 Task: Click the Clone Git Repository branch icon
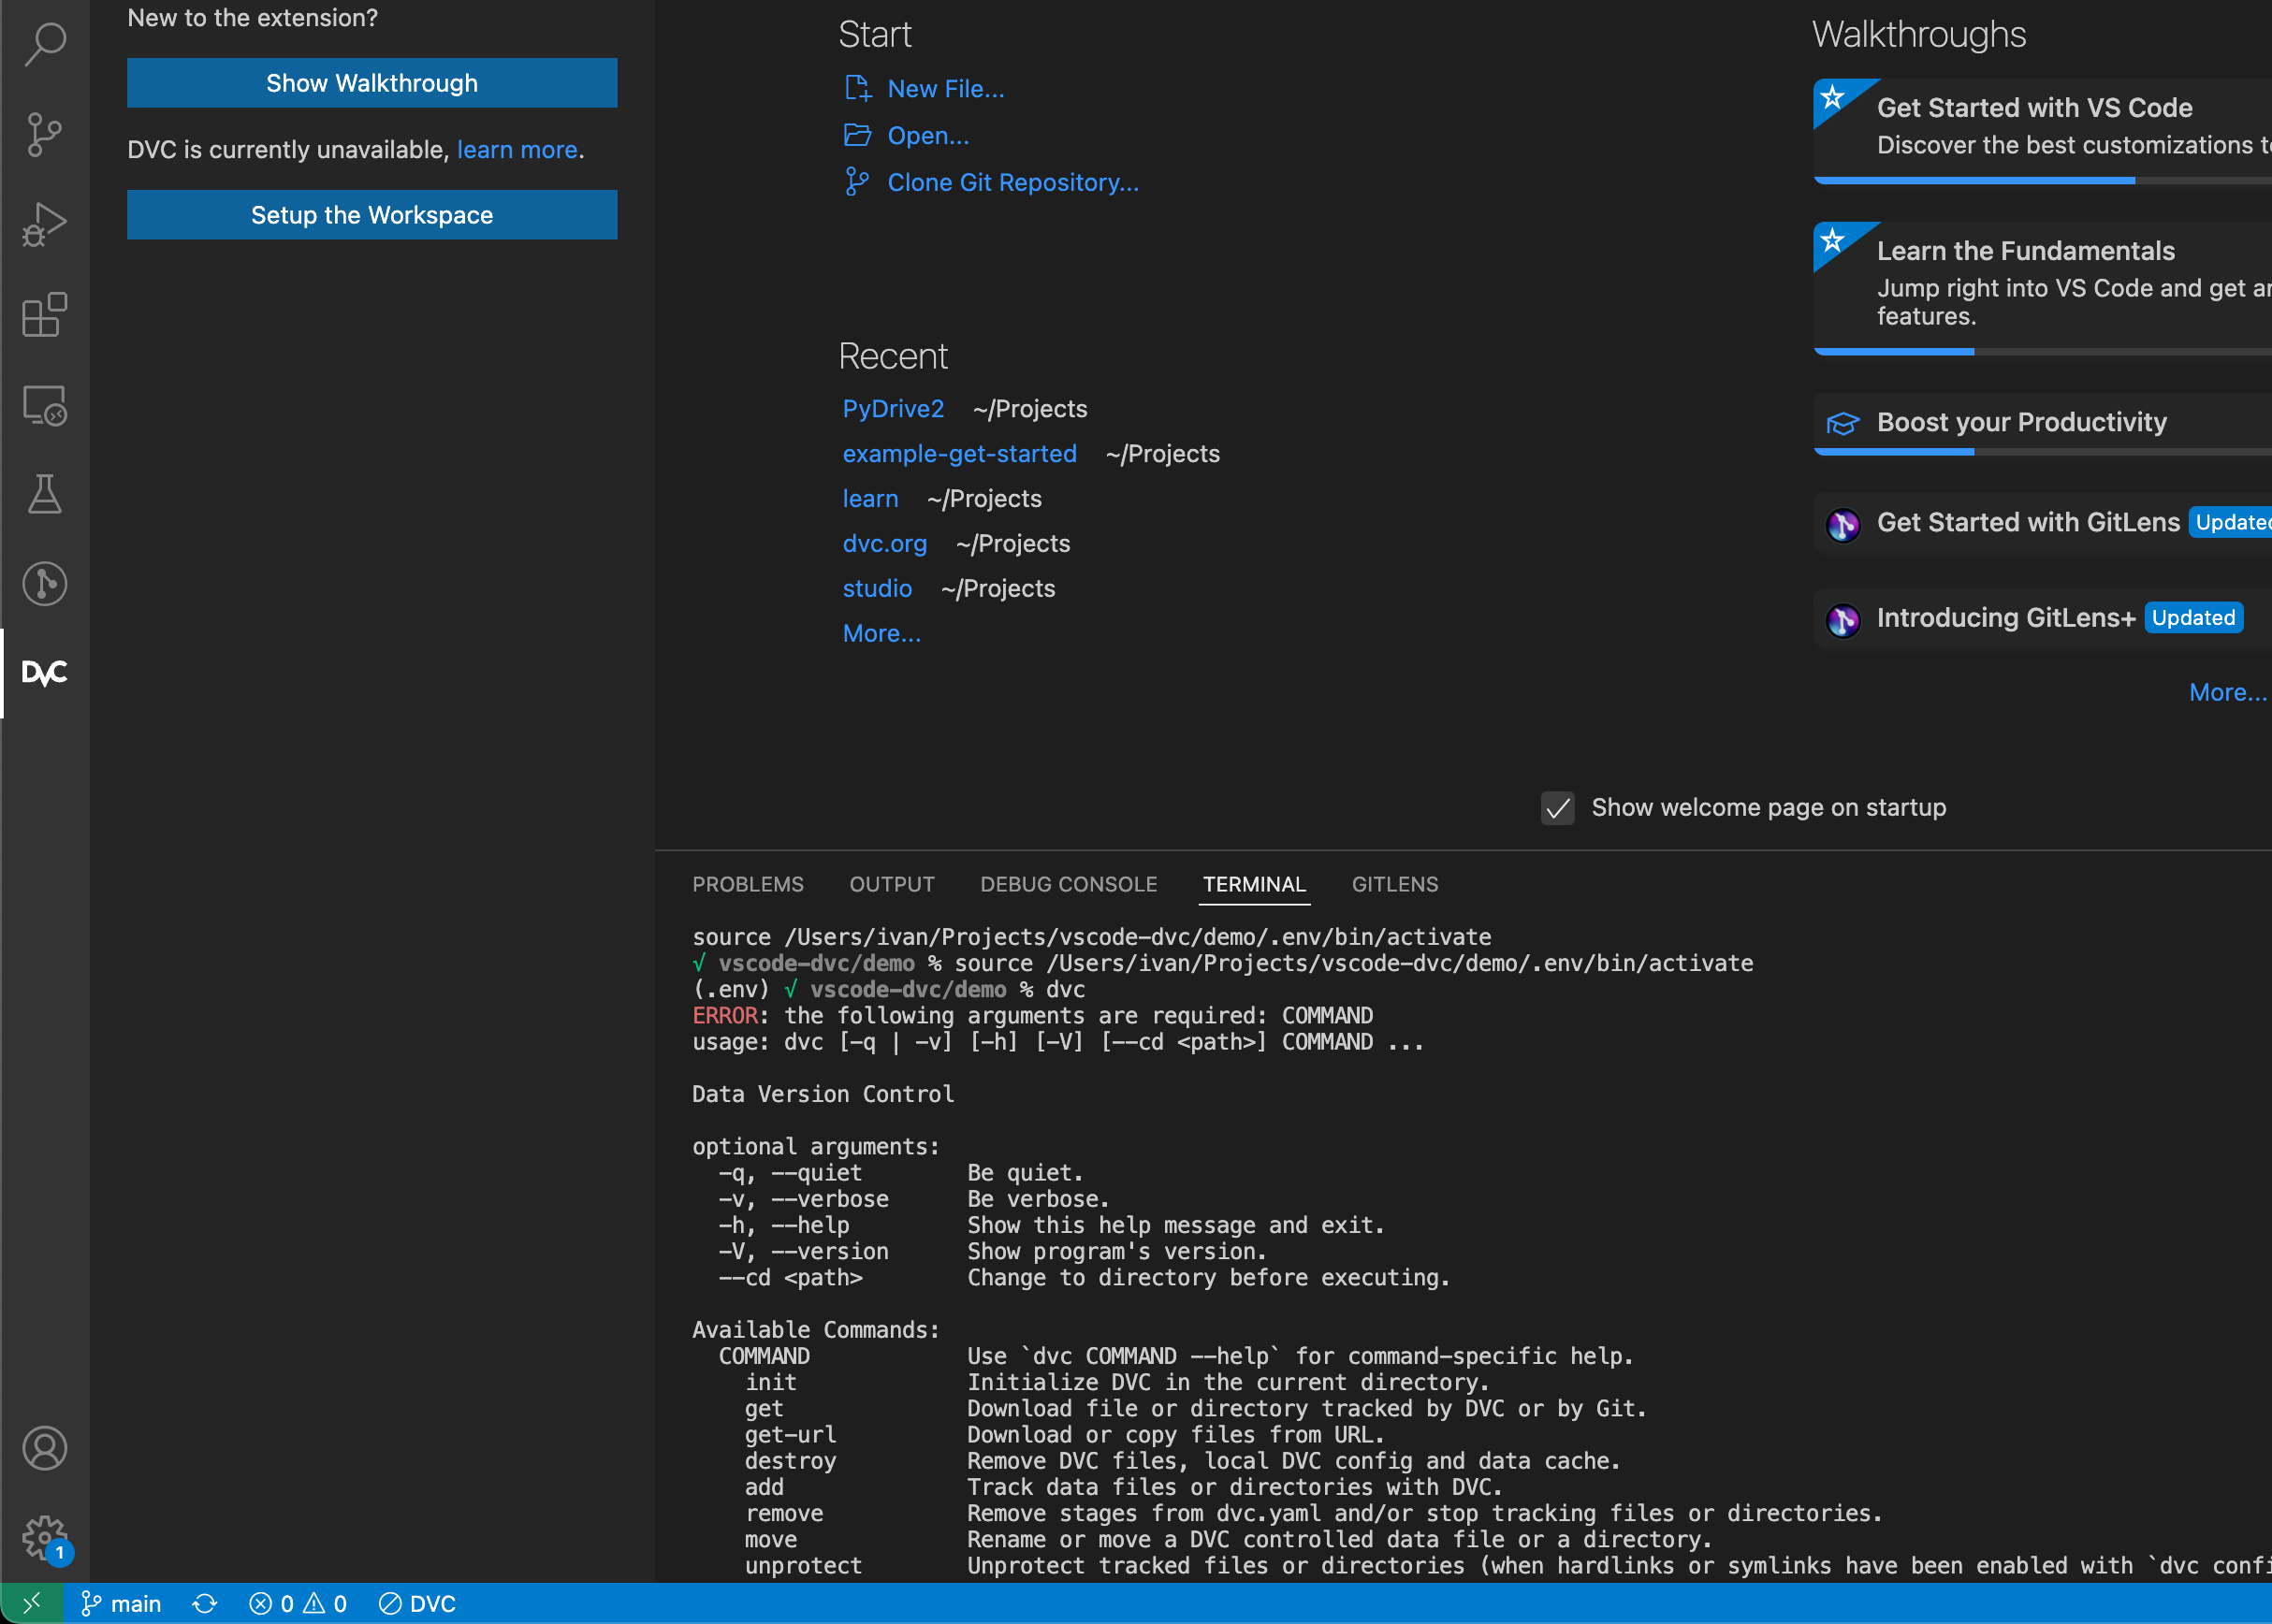(x=858, y=182)
